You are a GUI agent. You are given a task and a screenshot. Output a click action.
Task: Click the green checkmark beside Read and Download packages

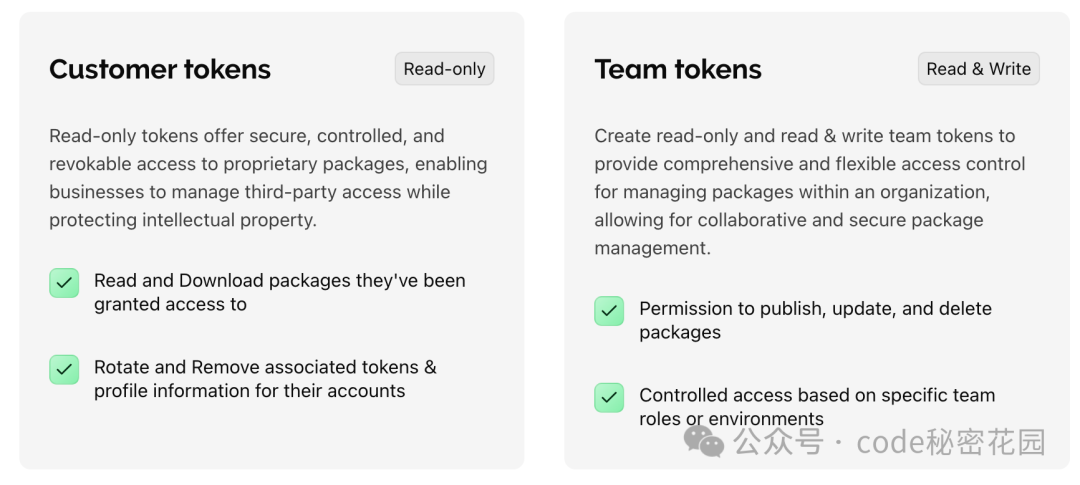tap(64, 283)
